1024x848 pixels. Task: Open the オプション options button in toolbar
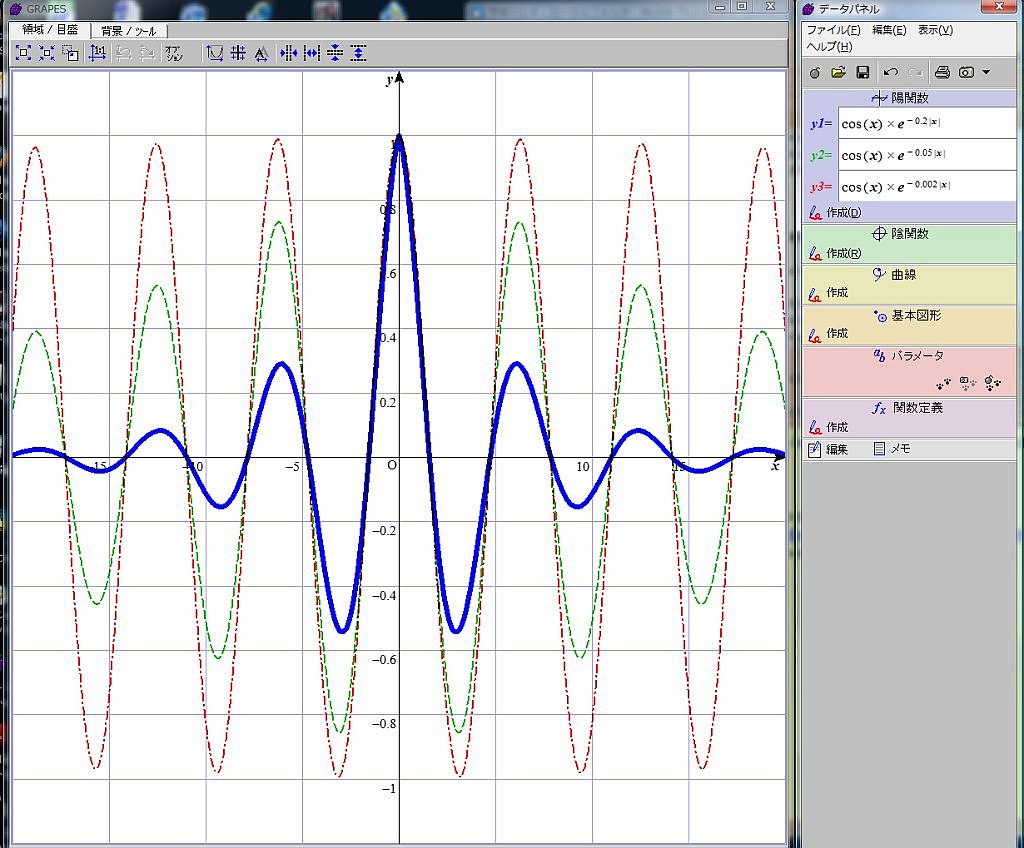(174, 53)
